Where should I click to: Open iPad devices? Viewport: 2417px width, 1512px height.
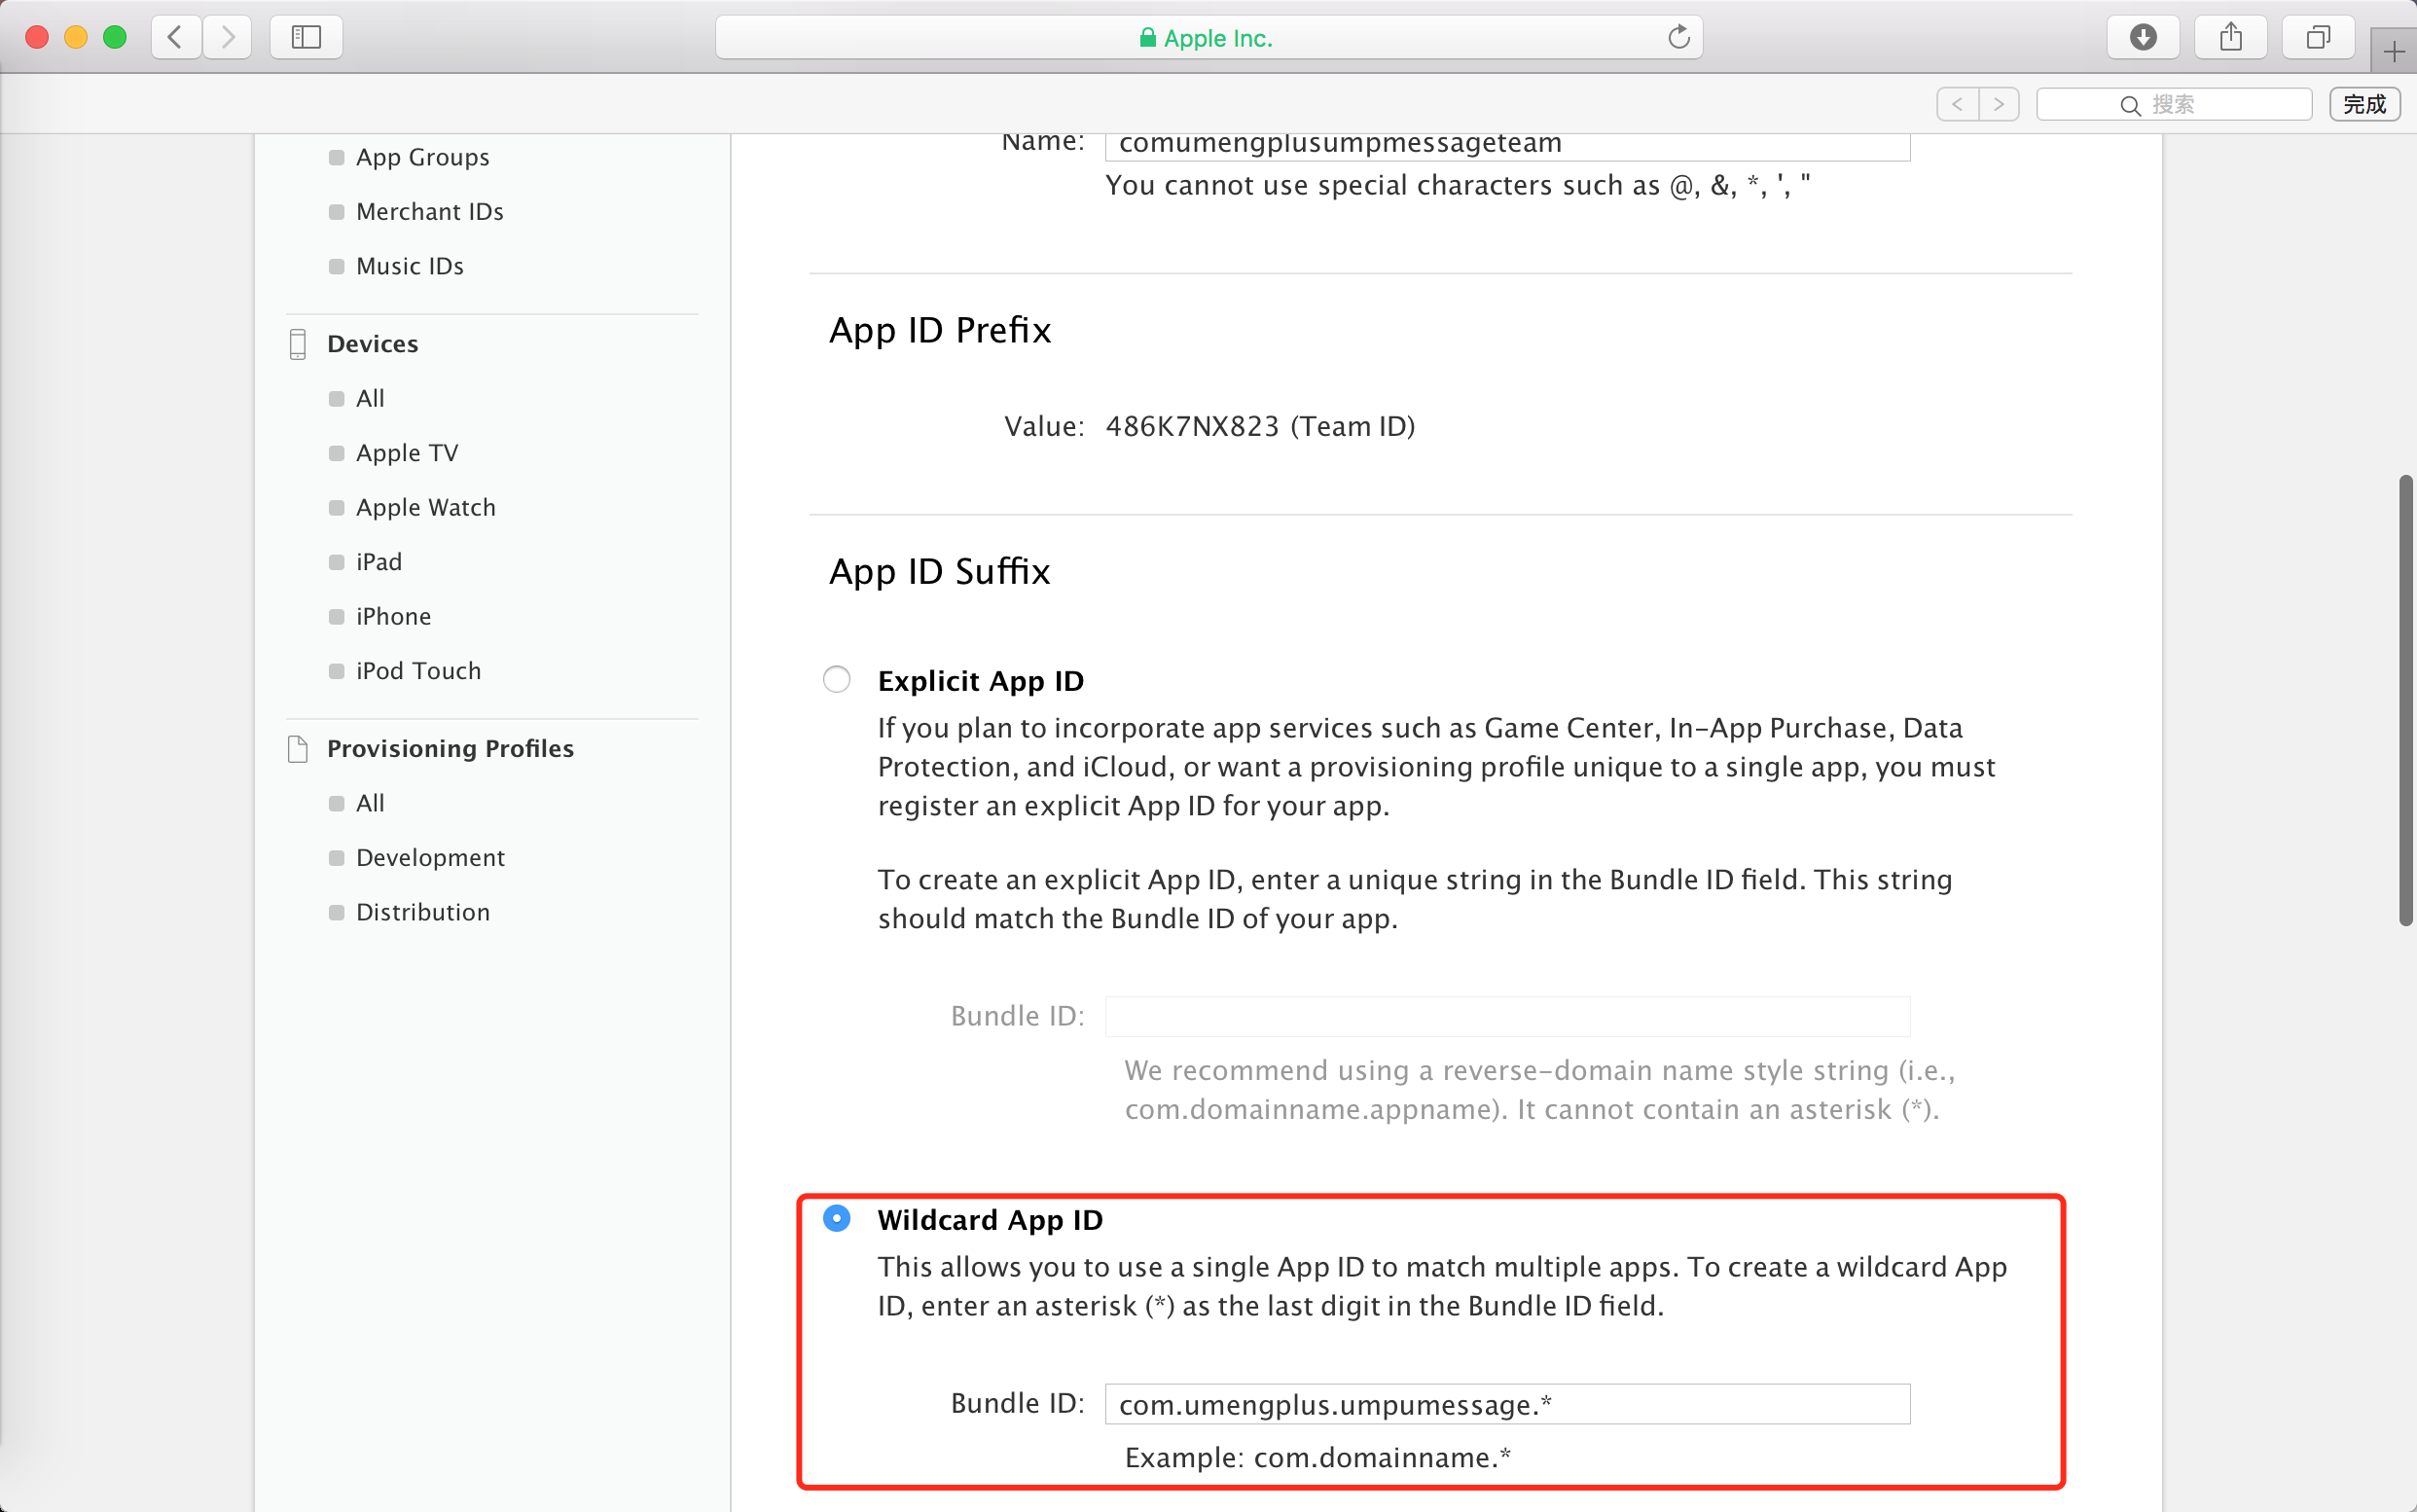[379, 562]
